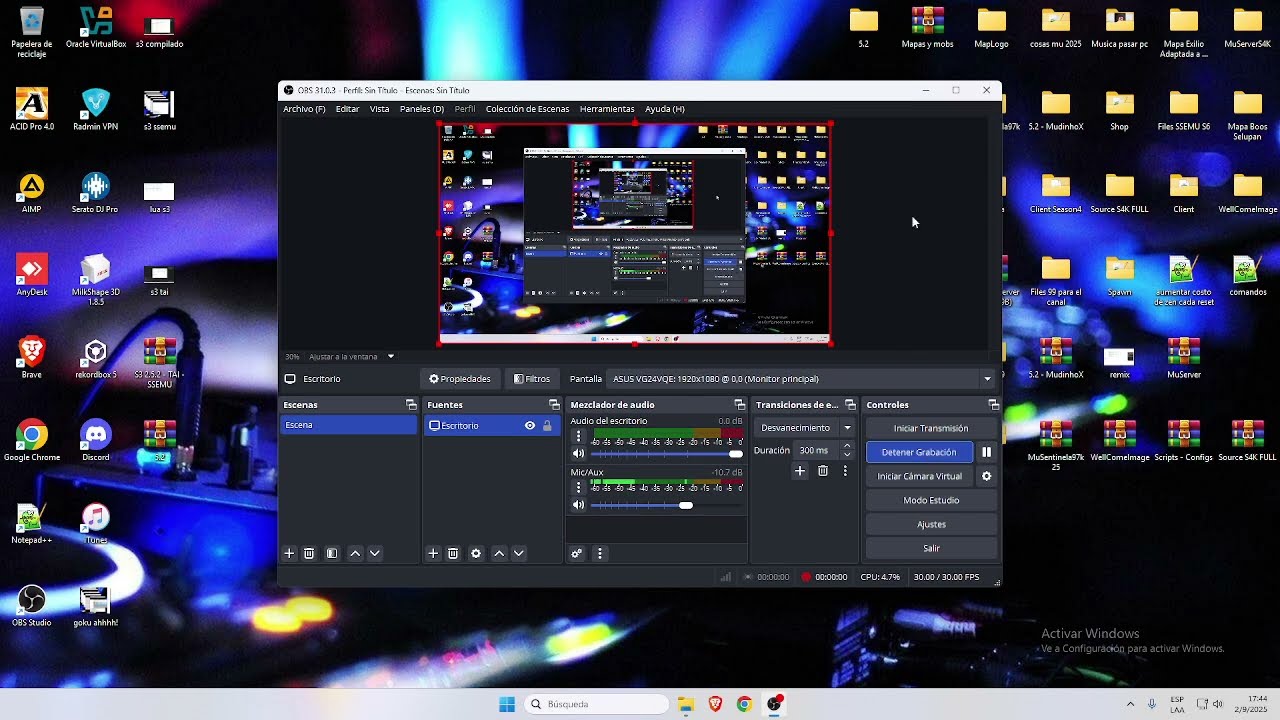Mute the Mic/Aux channel
Screen dimensions: 1280x720
coord(578,505)
